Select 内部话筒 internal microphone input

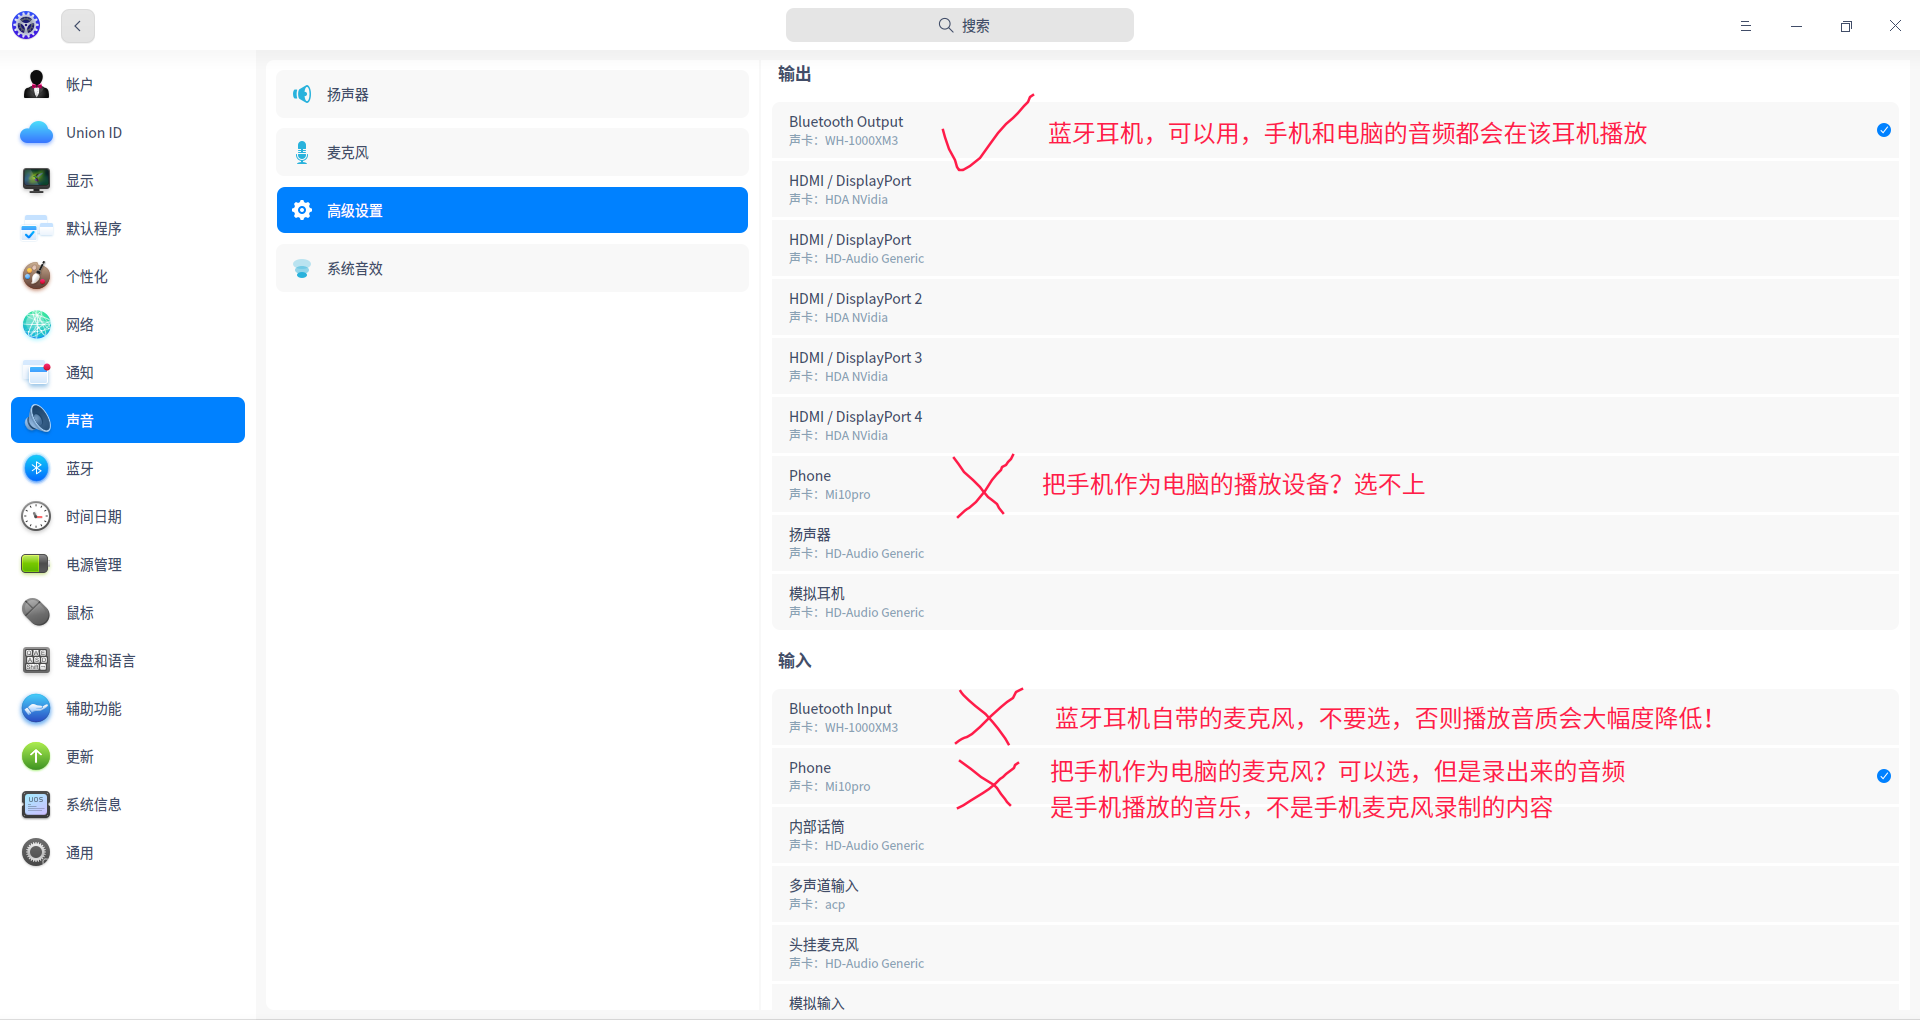tap(1335, 835)
